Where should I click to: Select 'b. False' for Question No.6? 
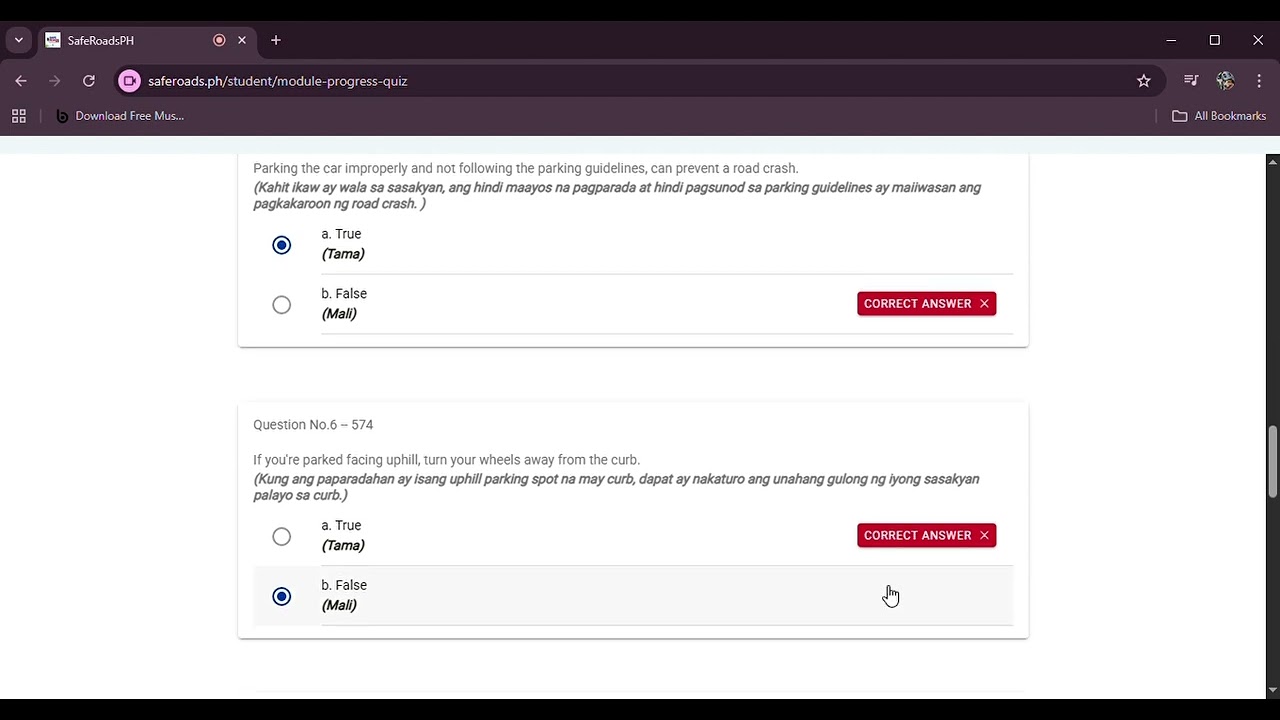282,597
